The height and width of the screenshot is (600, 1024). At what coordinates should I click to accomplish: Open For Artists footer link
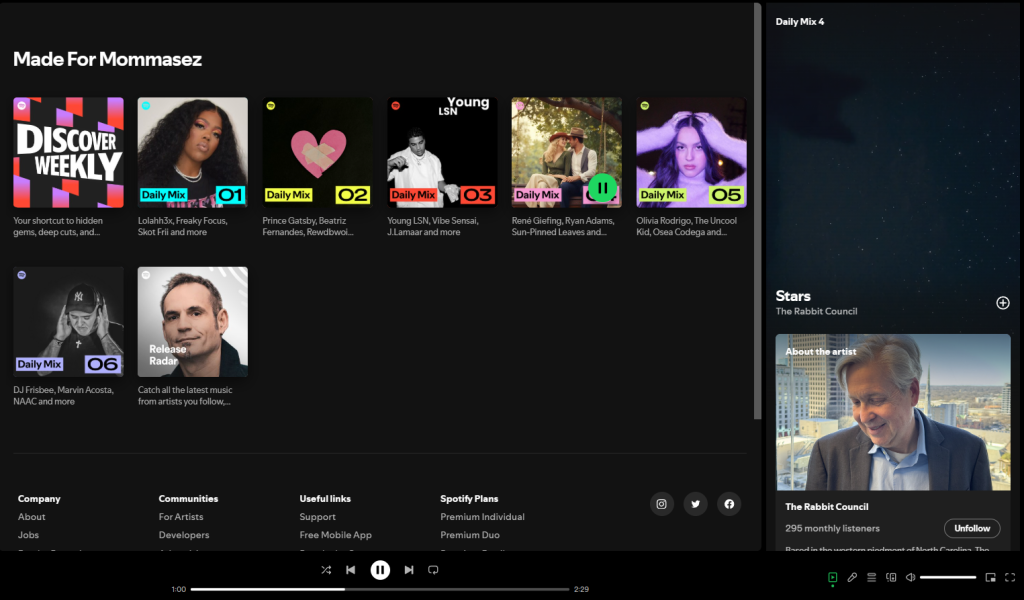[x=181, y=516]
